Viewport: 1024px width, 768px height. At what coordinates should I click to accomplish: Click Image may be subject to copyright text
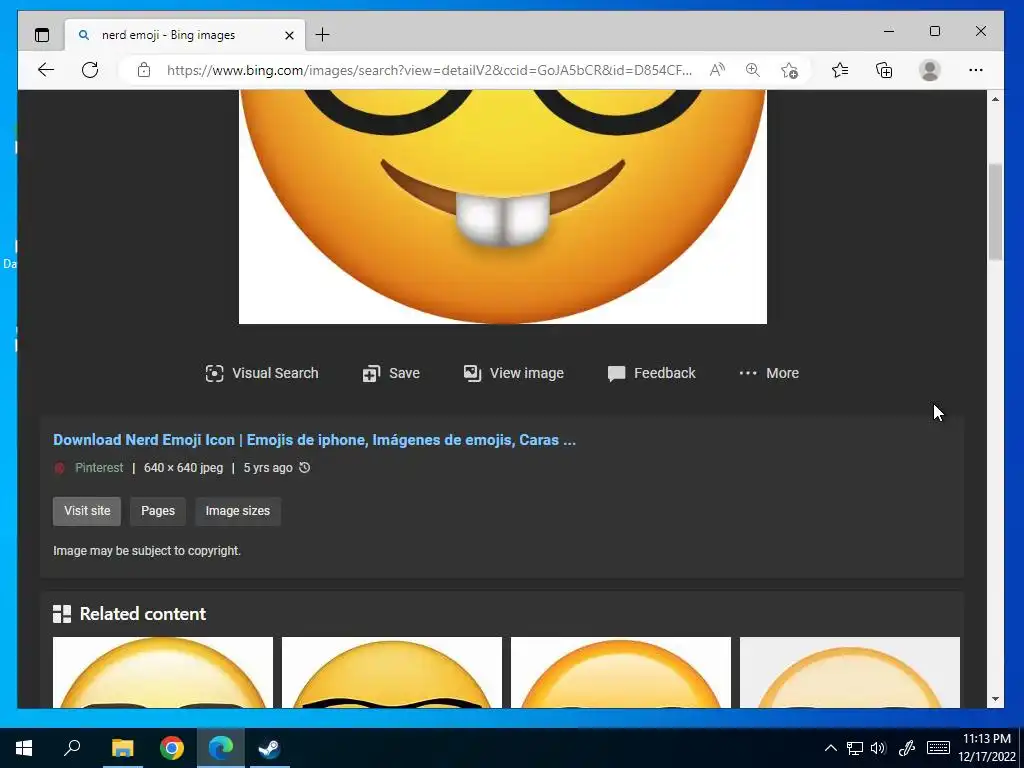point(147,551)
